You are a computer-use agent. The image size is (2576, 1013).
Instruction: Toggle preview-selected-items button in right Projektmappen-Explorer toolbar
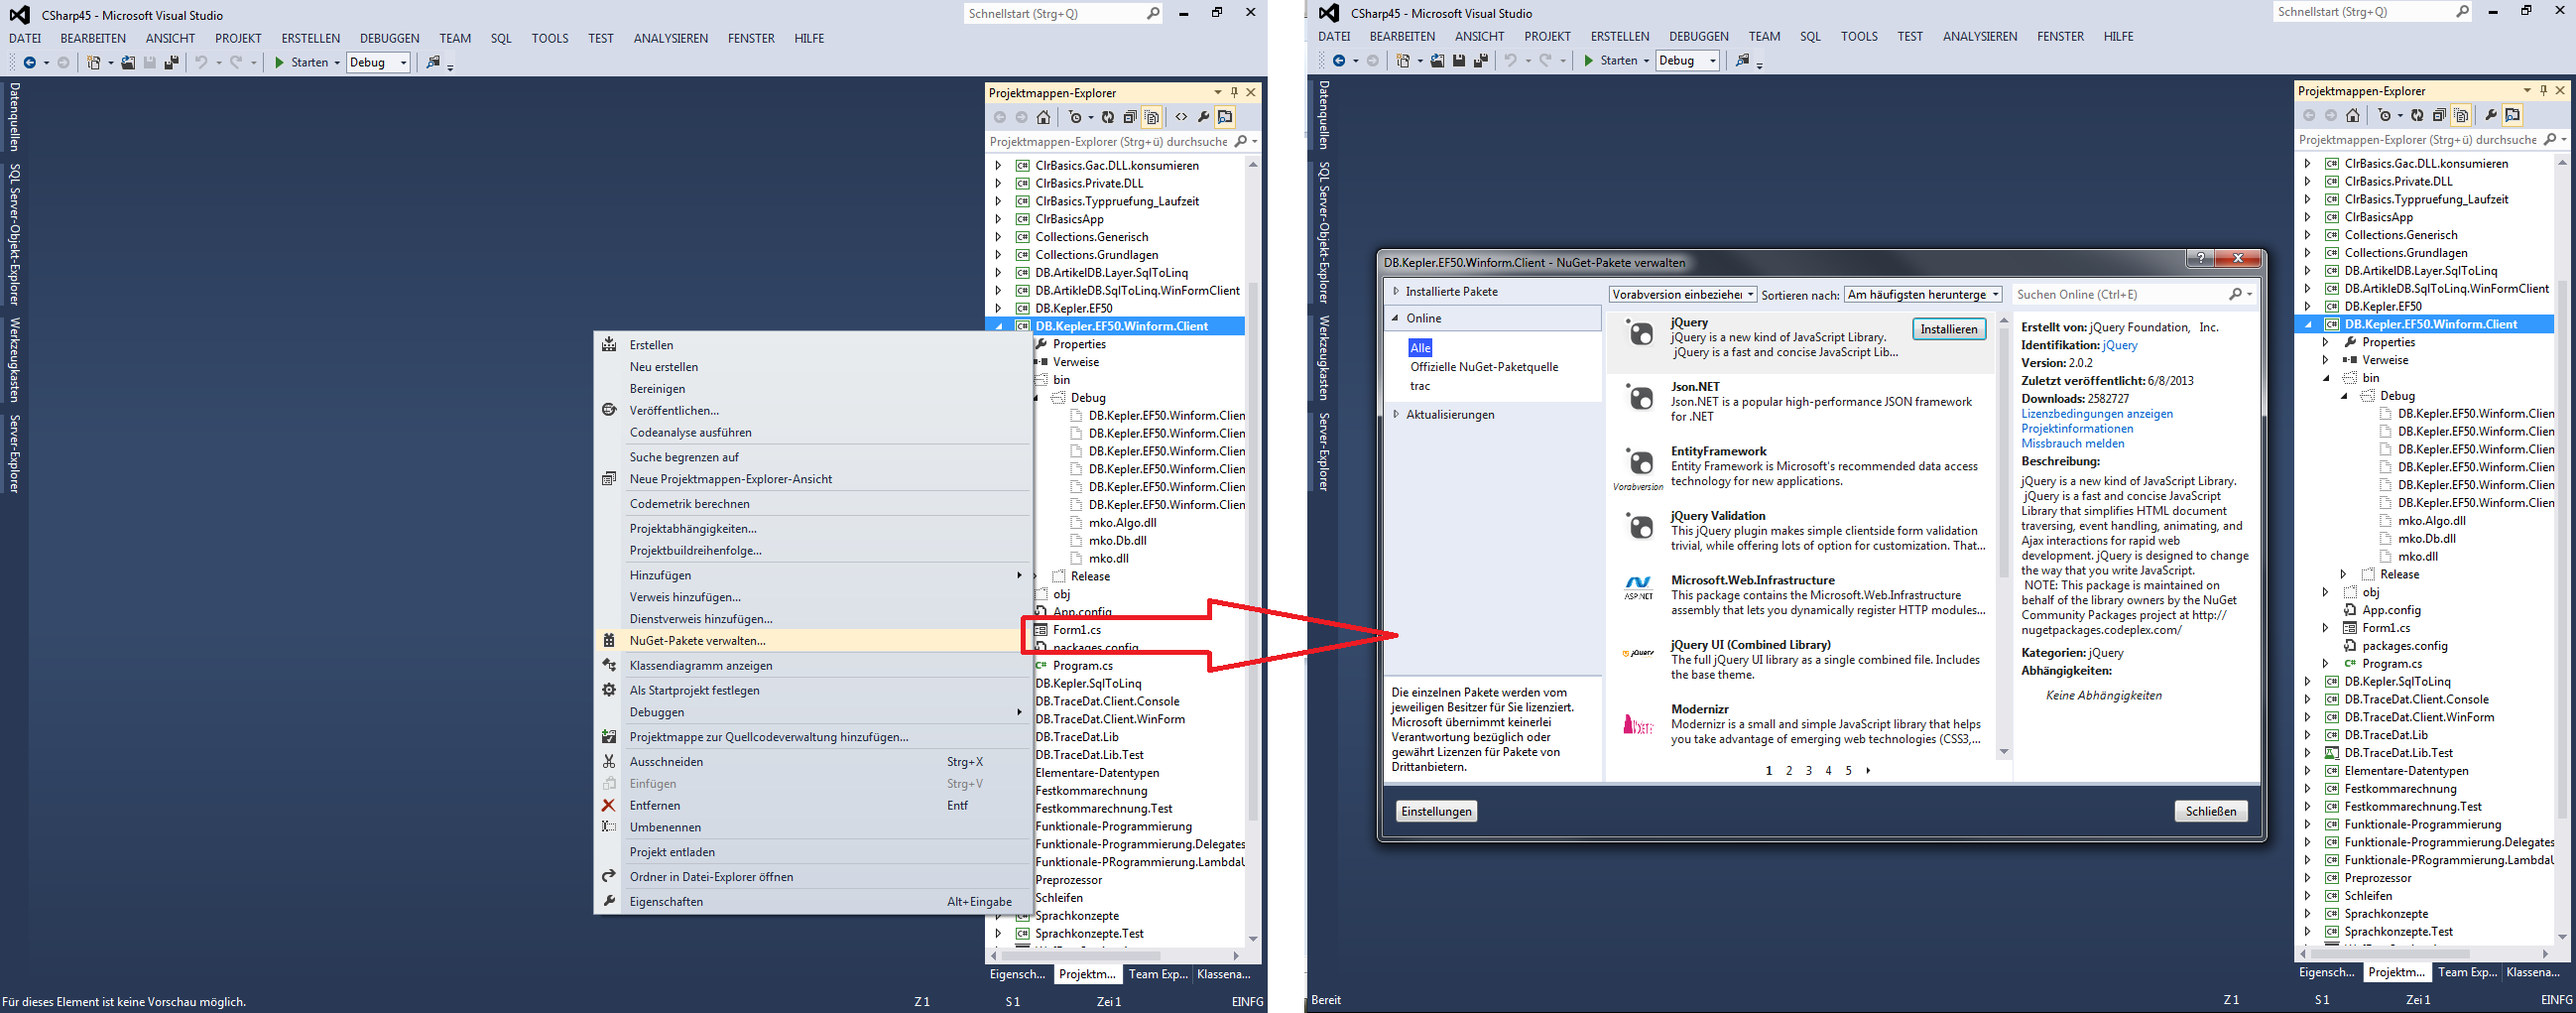(x=2512, y=115)
